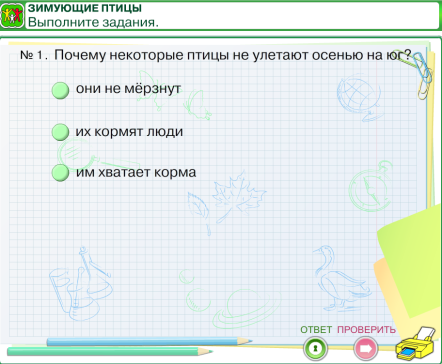Click the green keyhole answer button
442x364 pixels.
coord(315,348)
